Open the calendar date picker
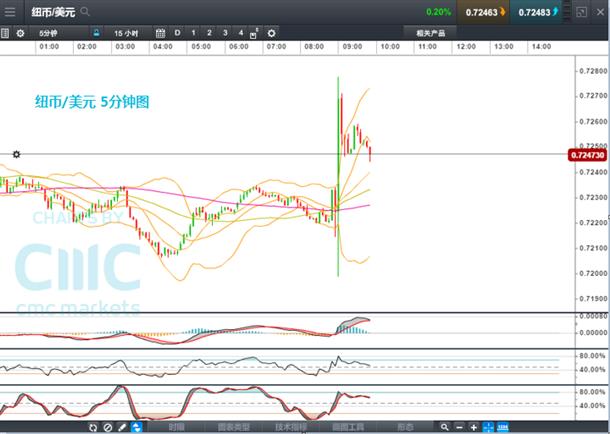Screen dimensions: 610x434 pos(160,33)
